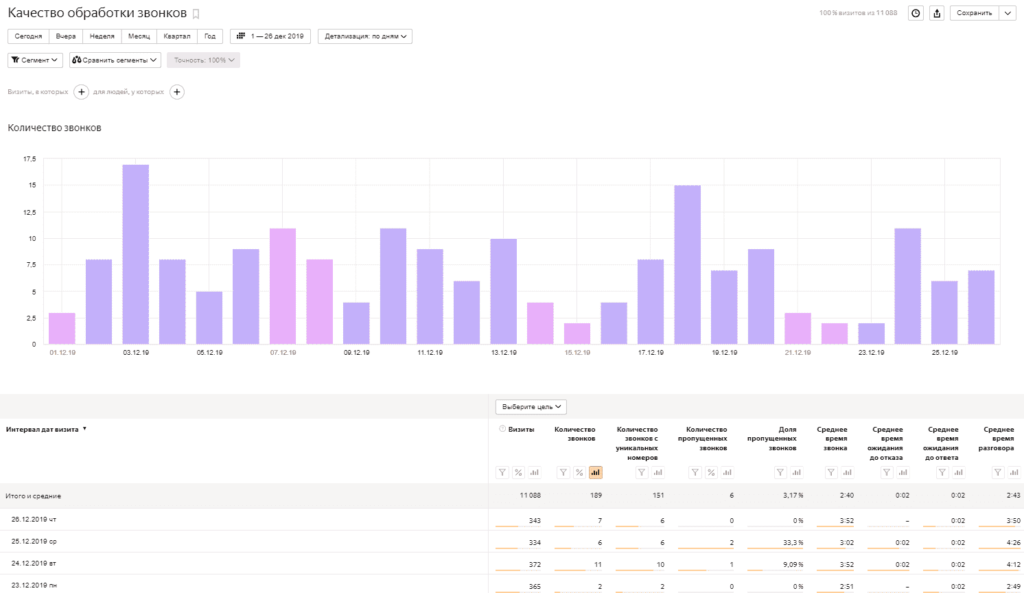
Task: Expand the Сегмент dropdown
Action: point(34,60)
